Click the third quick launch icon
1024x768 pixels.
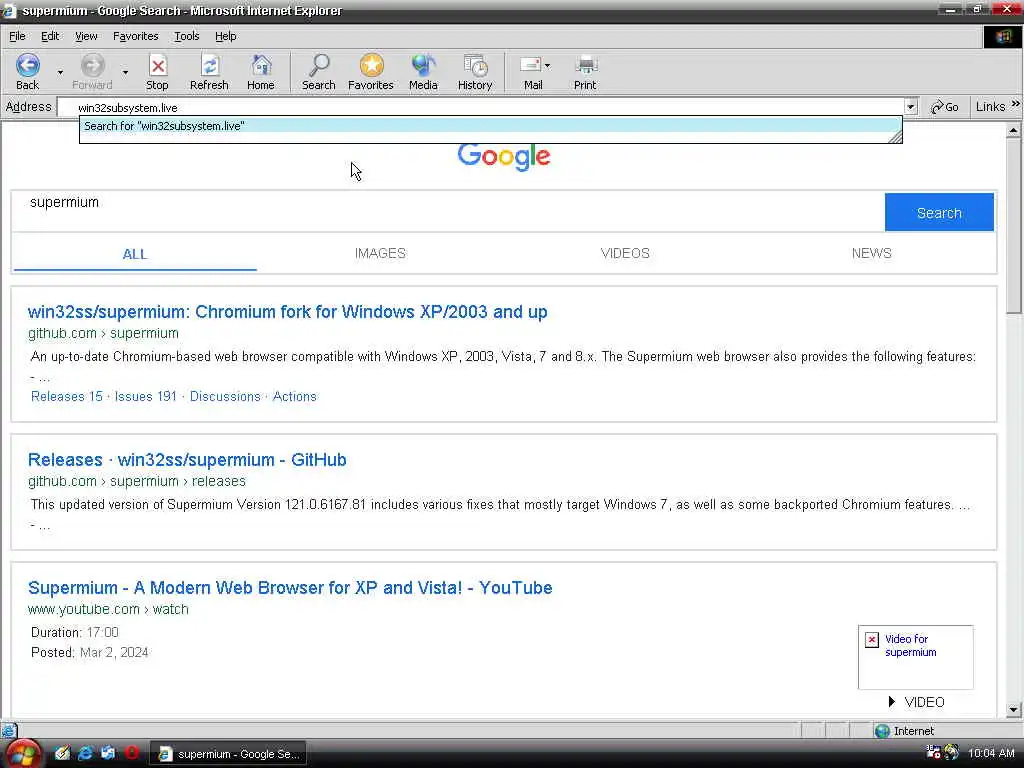click(108, 754)
